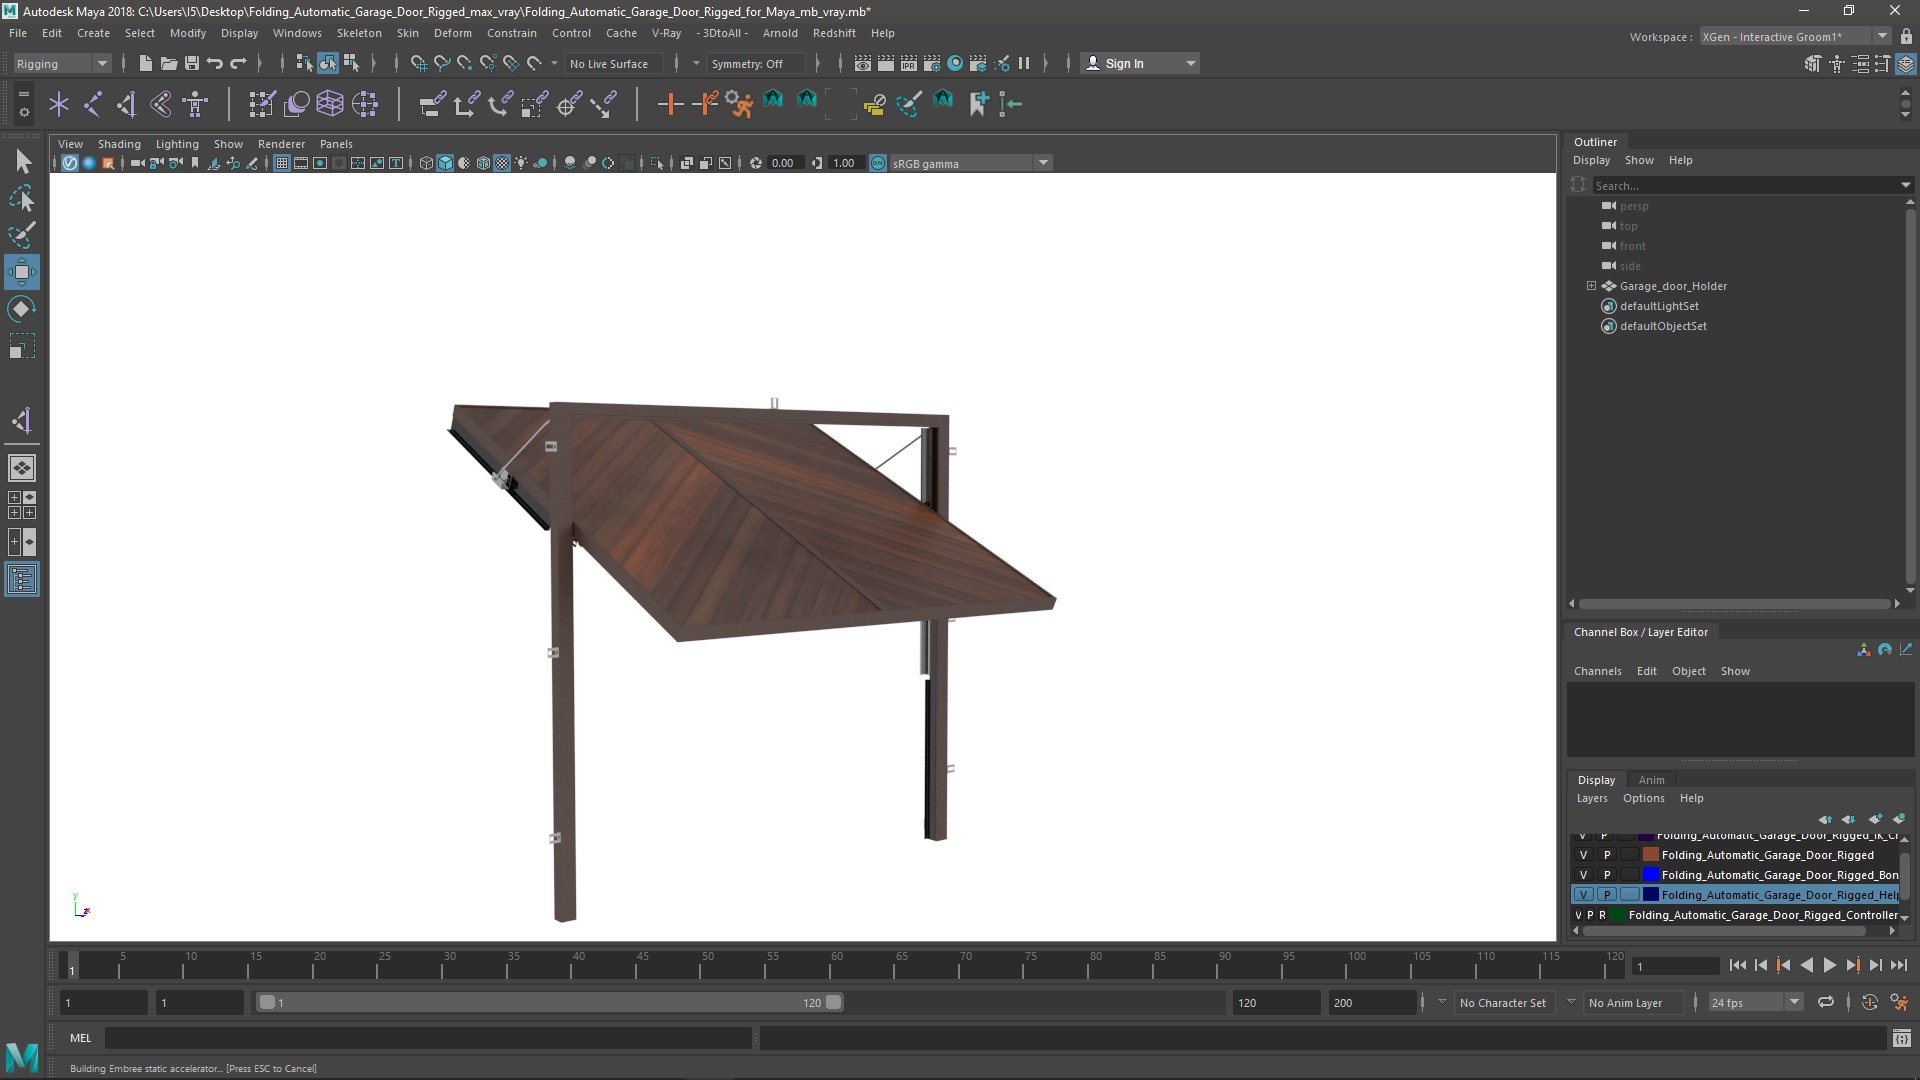
Task: Click the Quick Rig humanoid icon
Action: pyautogui.click(x=195, y=103)
